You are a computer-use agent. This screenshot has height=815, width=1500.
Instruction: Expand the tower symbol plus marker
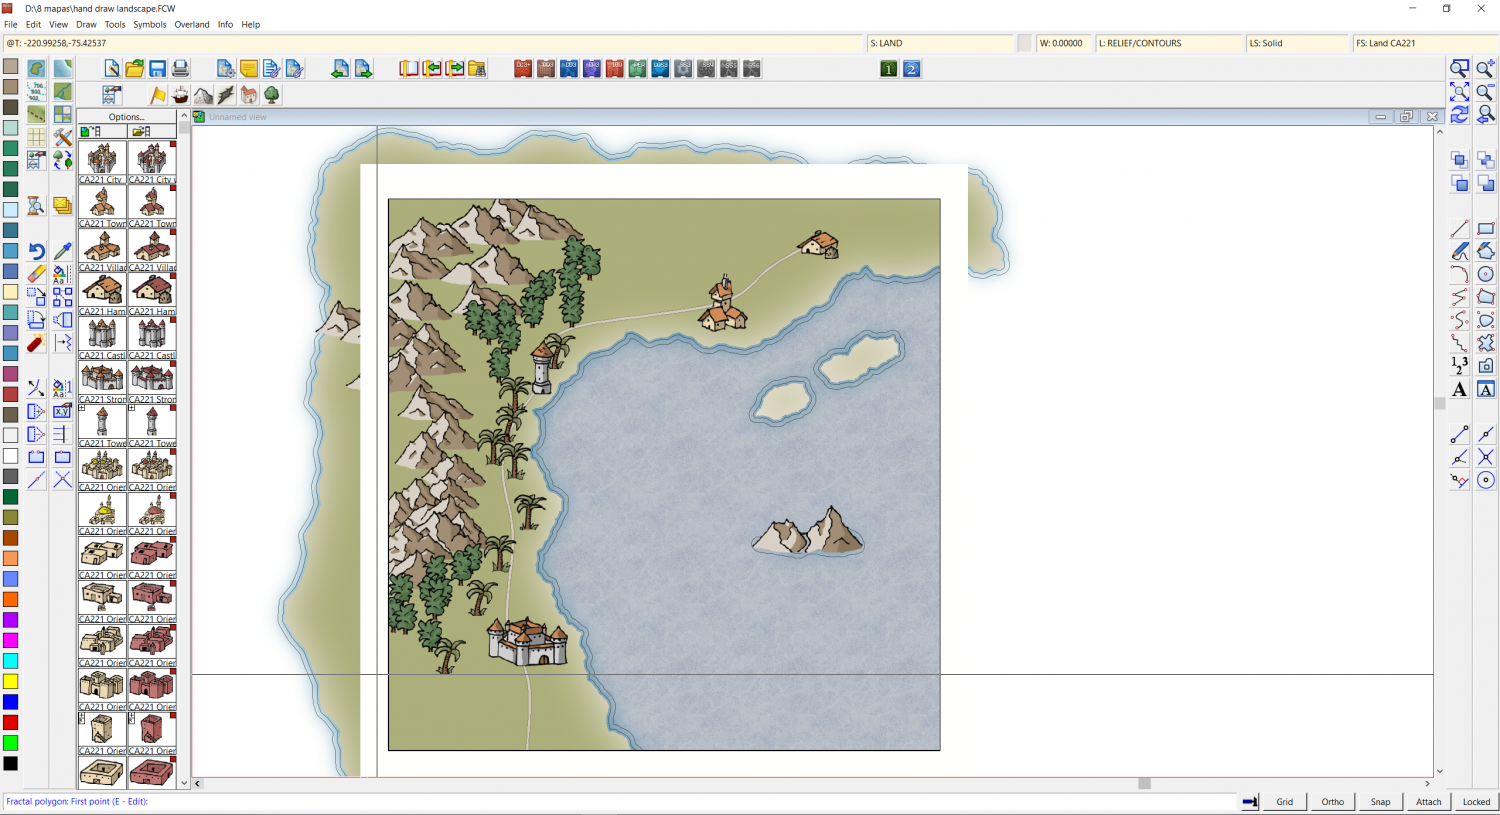[x=82, y=408]
